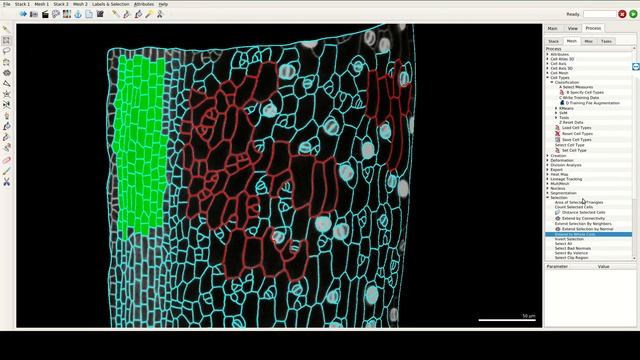
Task: Expand the Cell Atlas 3D group
Action: 548,59
